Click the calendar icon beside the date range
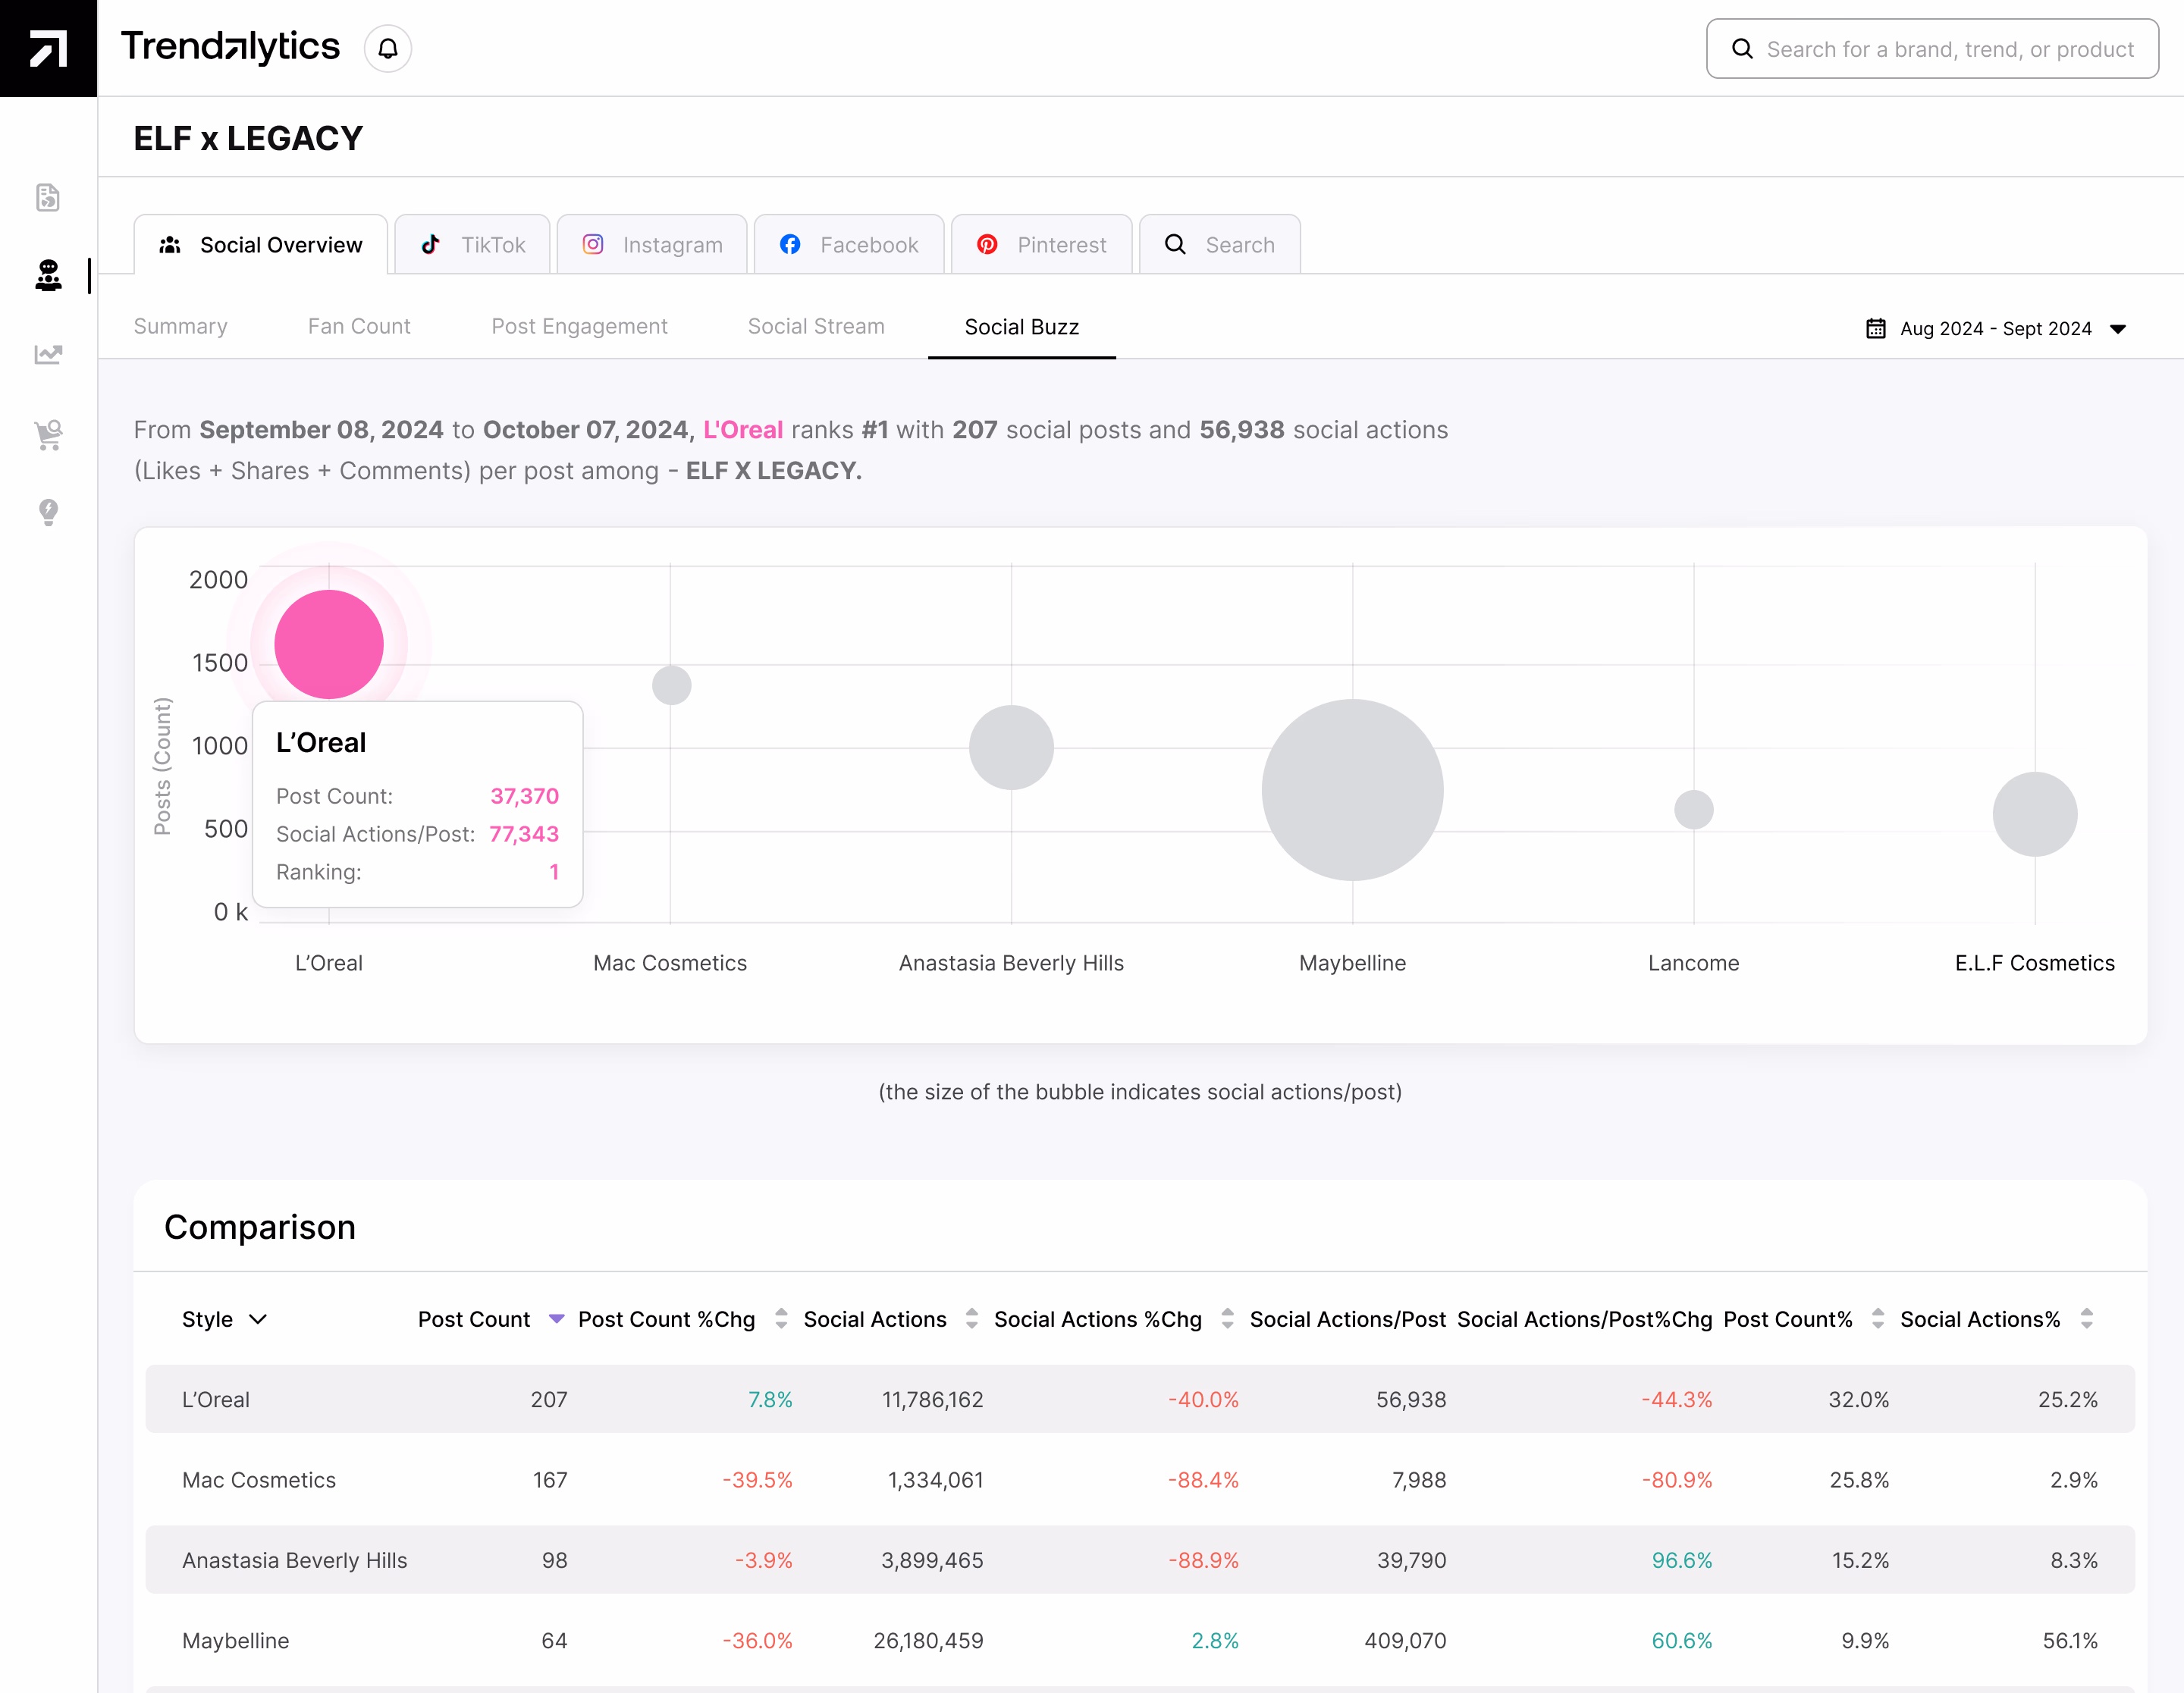The width and height of the screenshot is (2184, 1693). [1876, 329]
